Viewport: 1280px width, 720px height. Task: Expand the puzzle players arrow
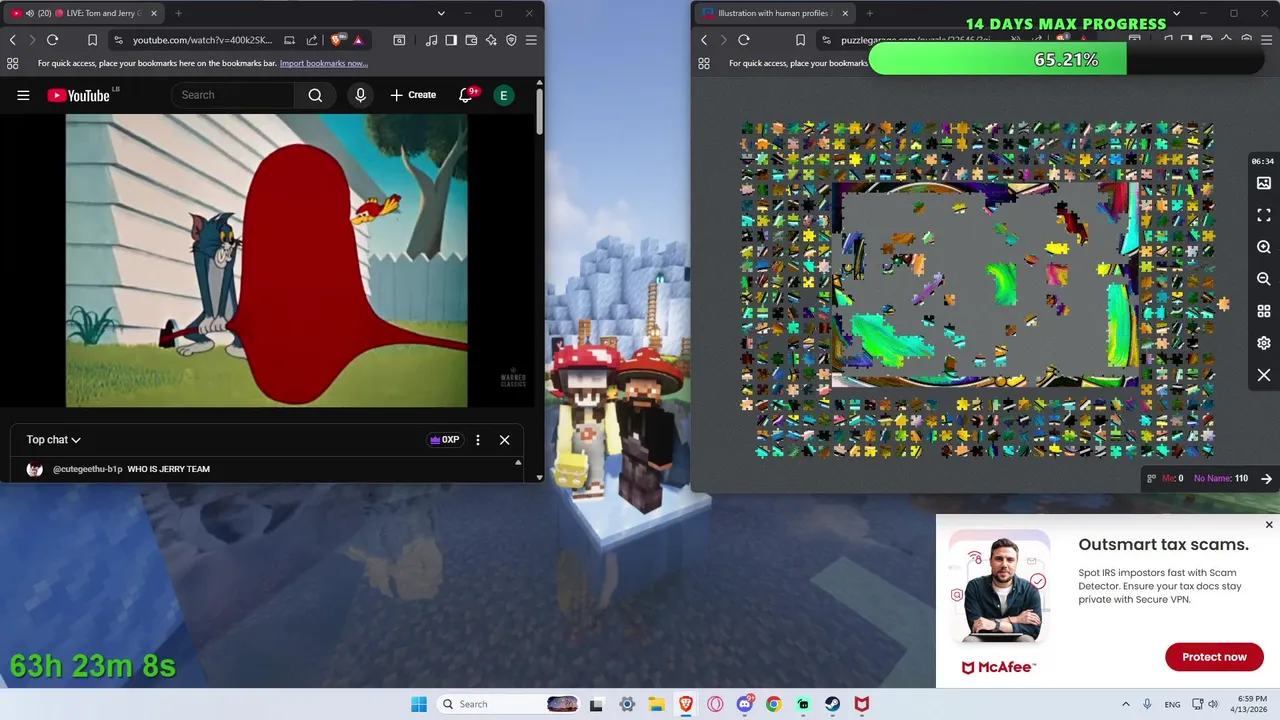(1266, 478)
